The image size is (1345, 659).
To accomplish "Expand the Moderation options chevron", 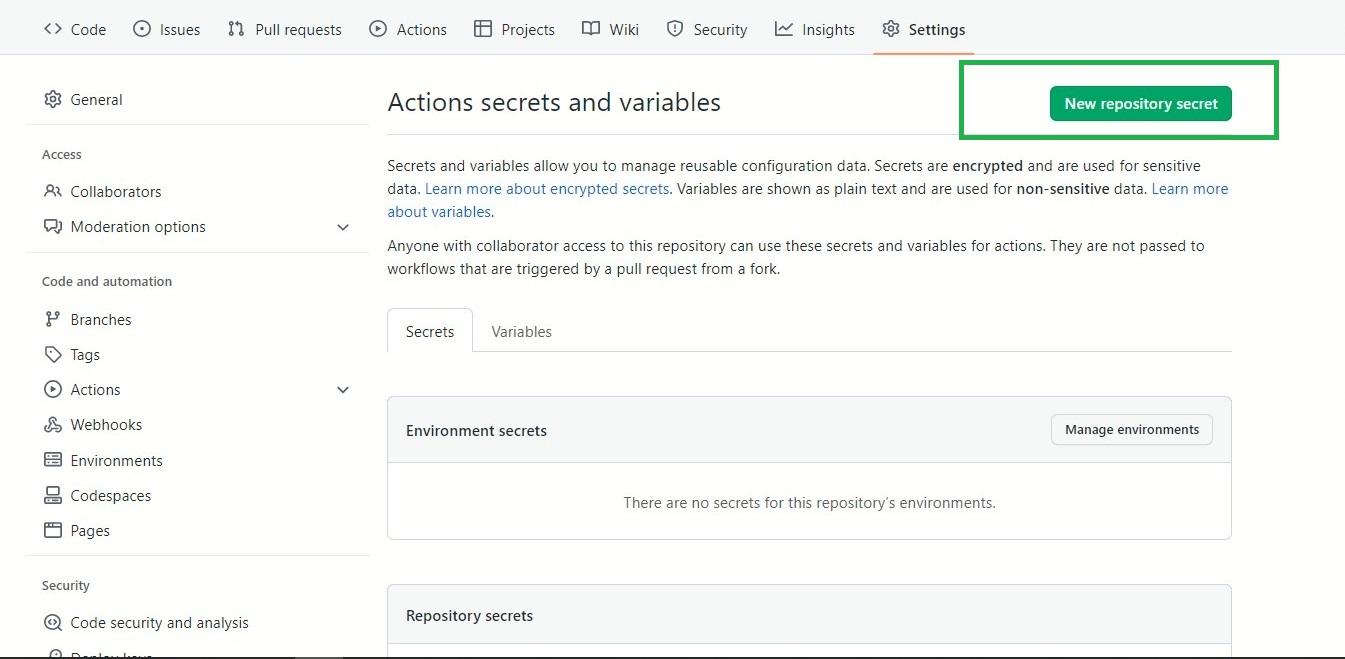I will [343, 227].
